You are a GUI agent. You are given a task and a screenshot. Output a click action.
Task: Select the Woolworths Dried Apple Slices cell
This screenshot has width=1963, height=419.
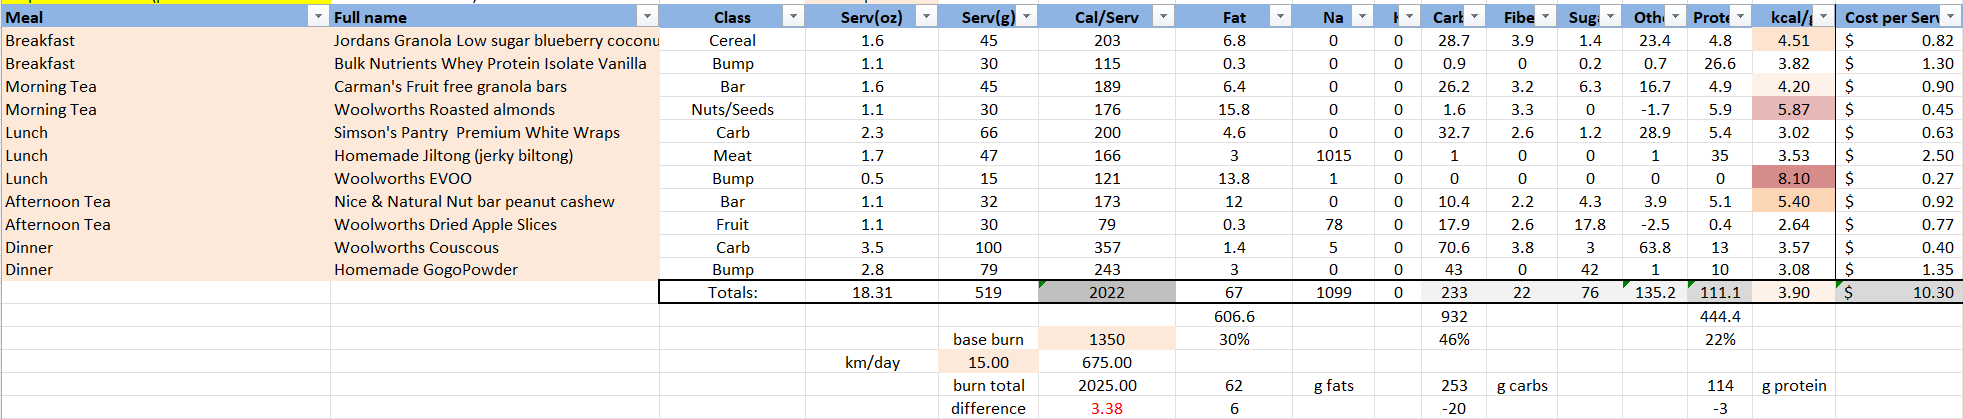495,224
